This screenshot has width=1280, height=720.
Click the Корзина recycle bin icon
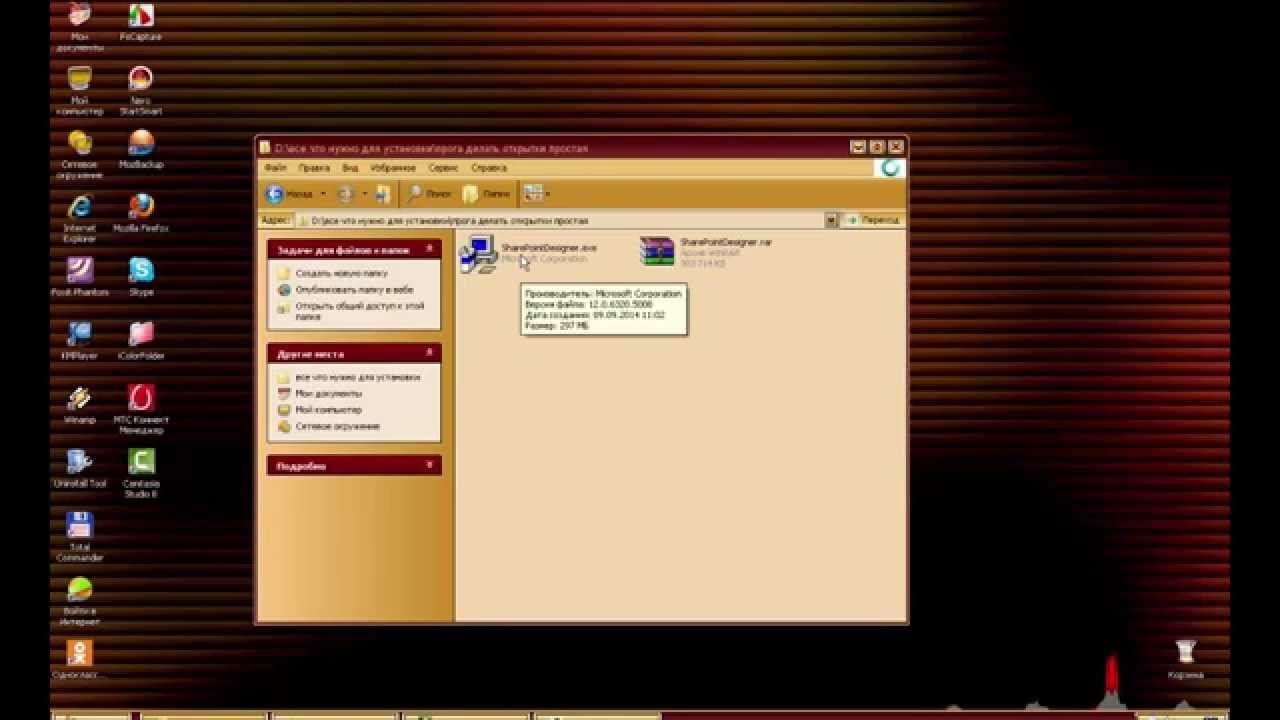[x=1186, y=660]
